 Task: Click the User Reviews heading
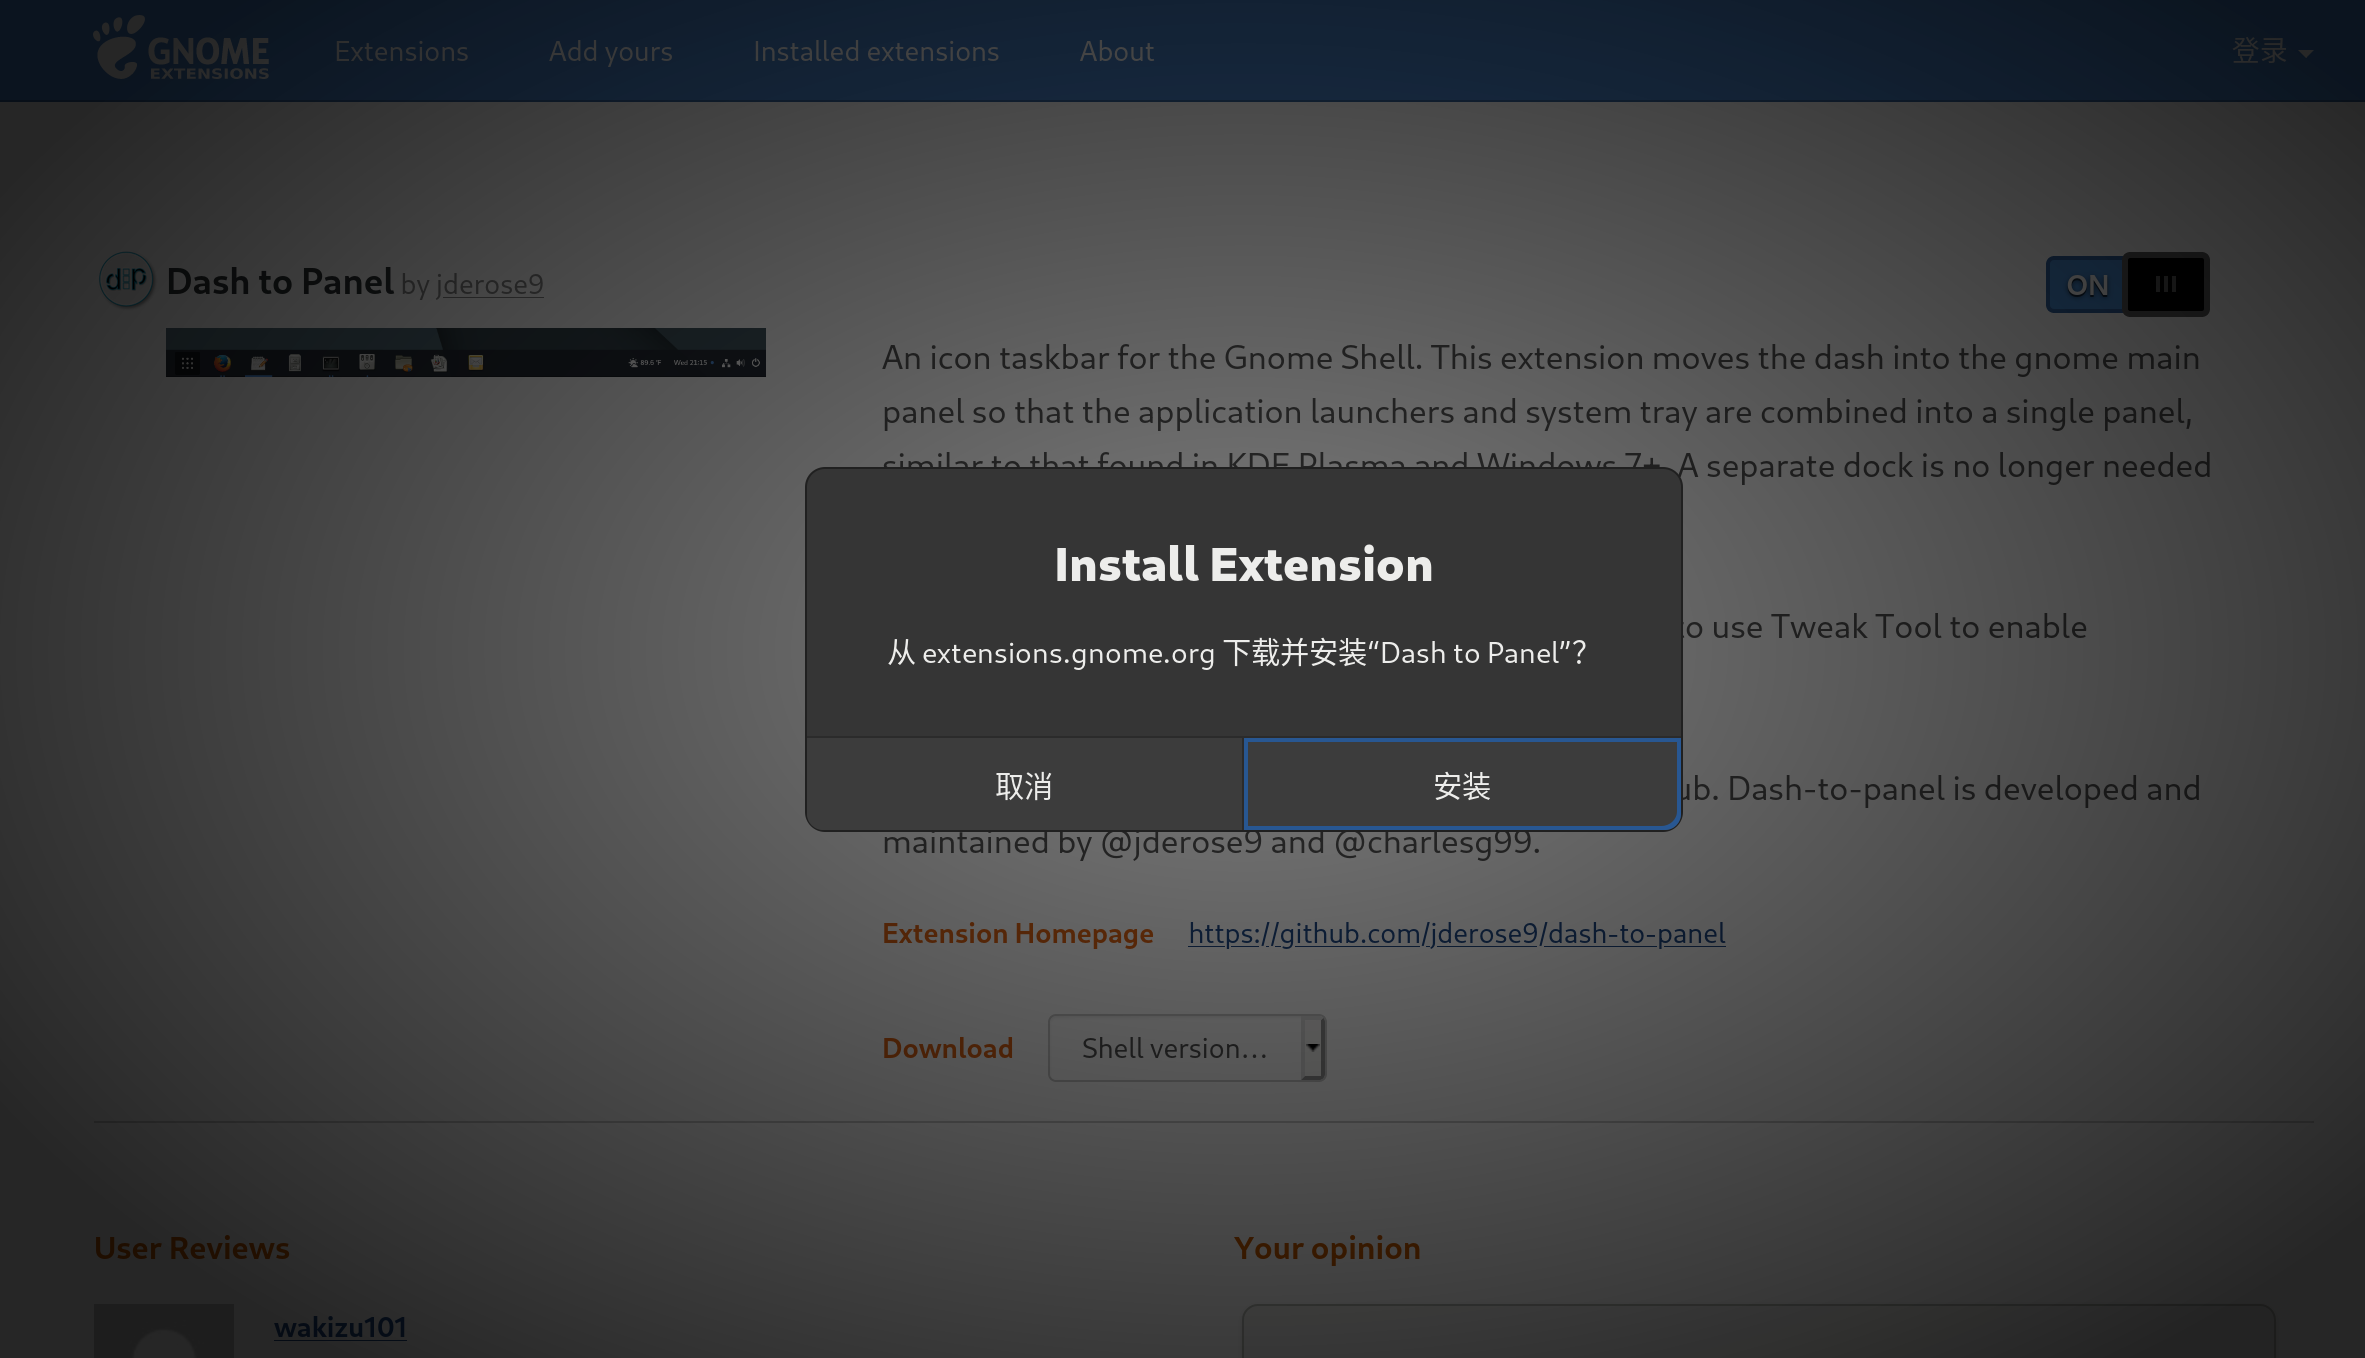[191, 1248]
